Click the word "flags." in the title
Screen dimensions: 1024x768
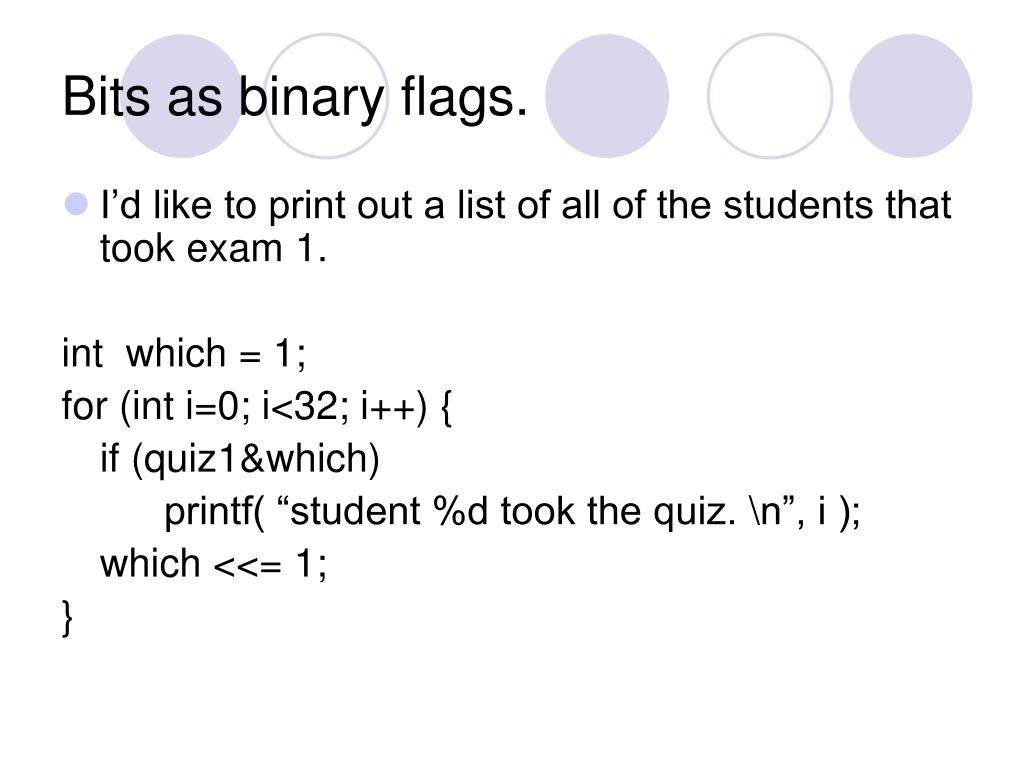coord(464,99)
